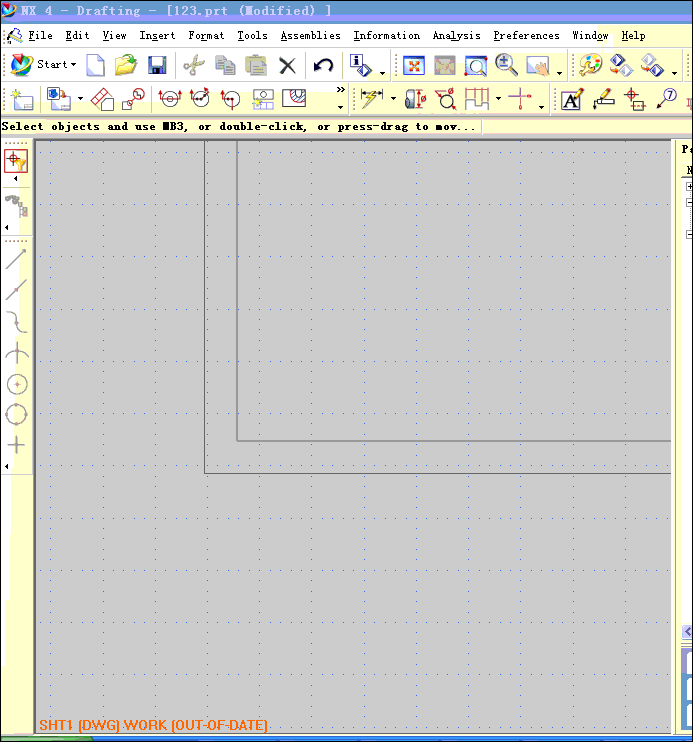Viewport: 693px width, 742px height.
Task: Click the New Sheet icon
Action: coord(22,99)
